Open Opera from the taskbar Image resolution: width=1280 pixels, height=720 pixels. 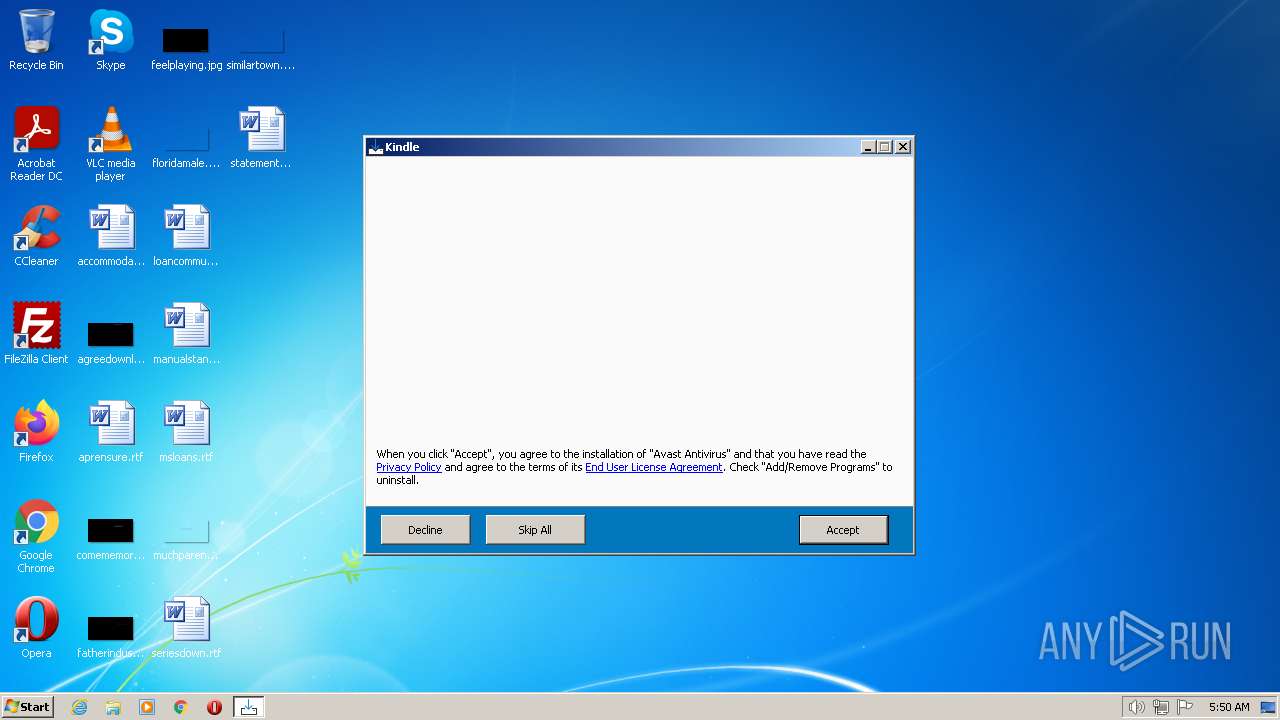click(x=214, y=707)
